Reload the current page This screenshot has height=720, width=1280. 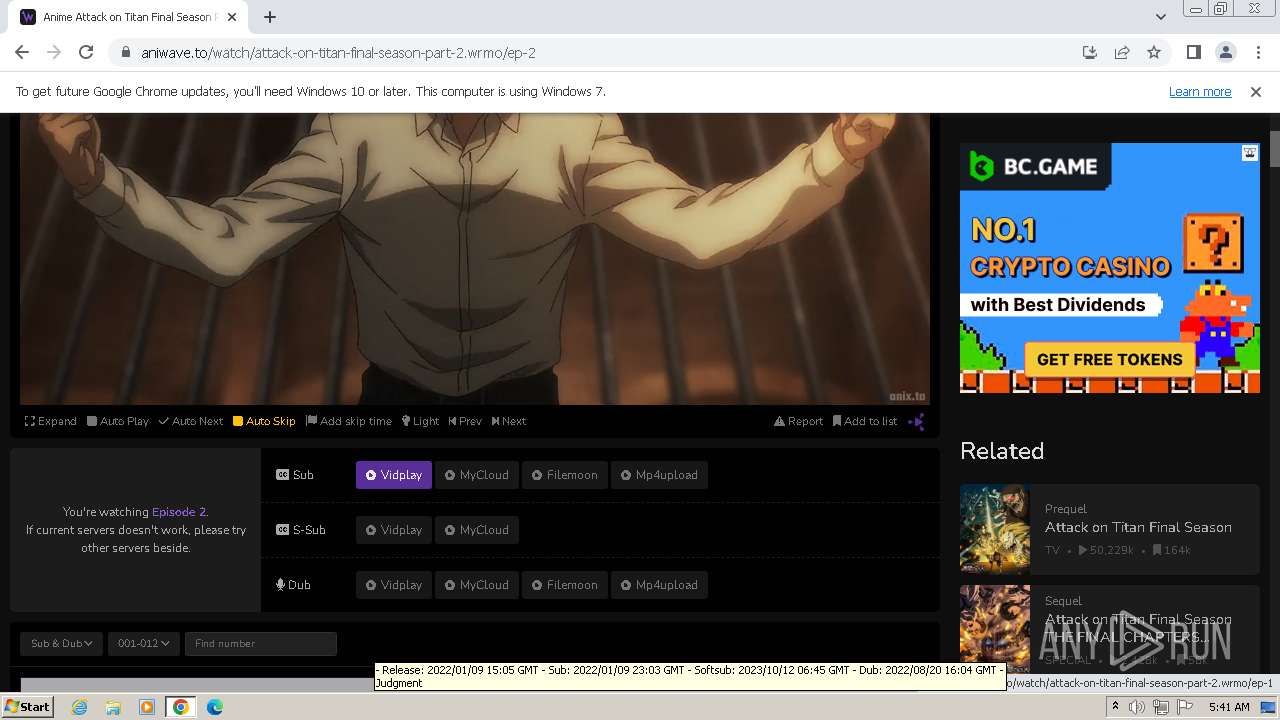pyautogui.click(x=86, y=53)
